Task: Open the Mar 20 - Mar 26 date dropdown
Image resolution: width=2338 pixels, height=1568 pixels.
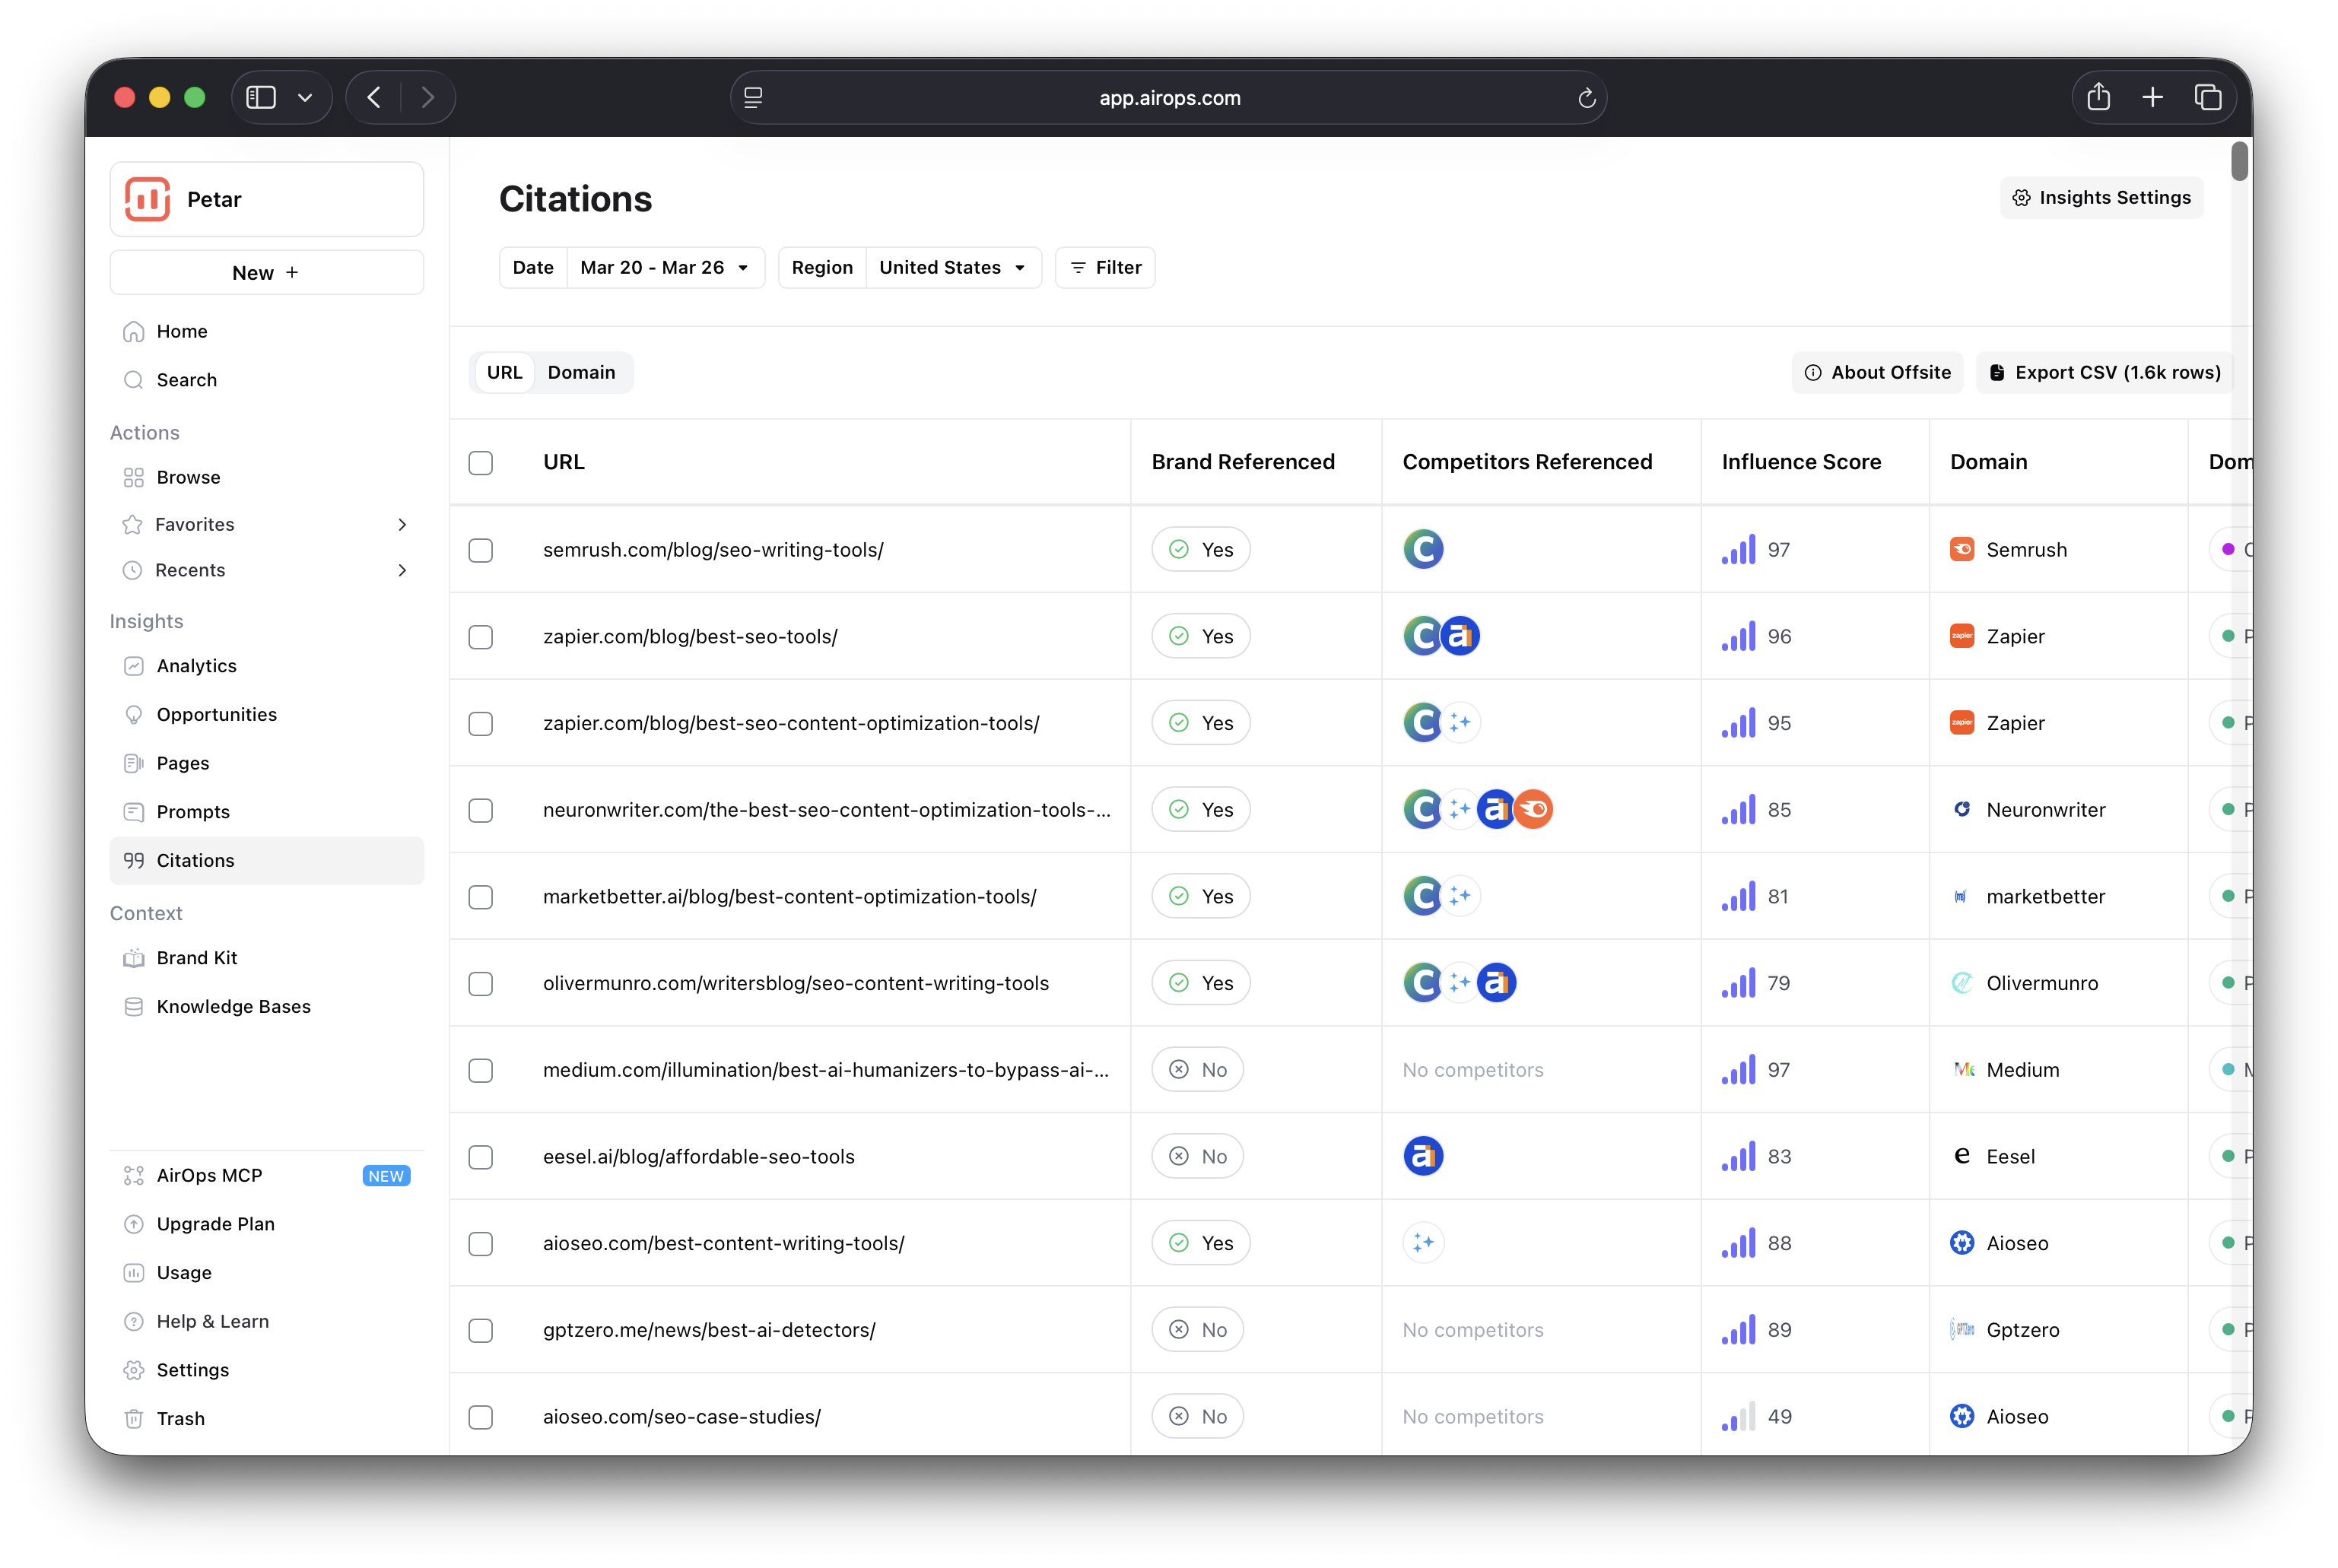Action: [x=665, y=268]
